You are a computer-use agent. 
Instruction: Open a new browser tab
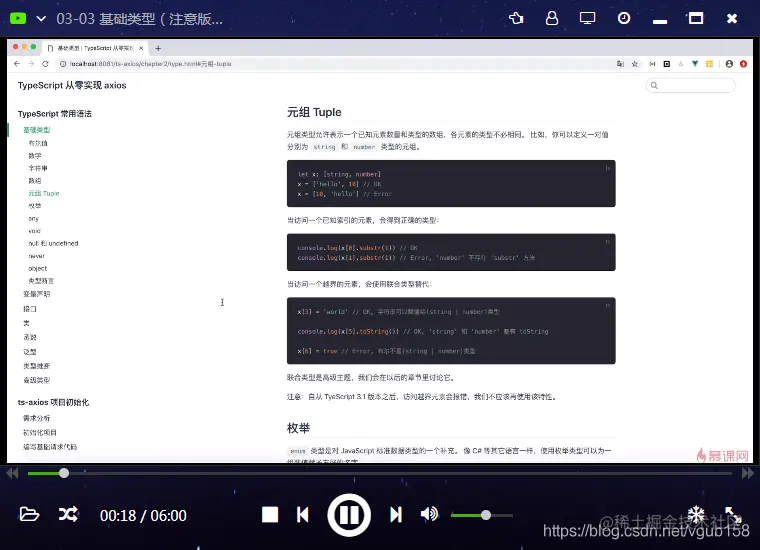(158, 48)
